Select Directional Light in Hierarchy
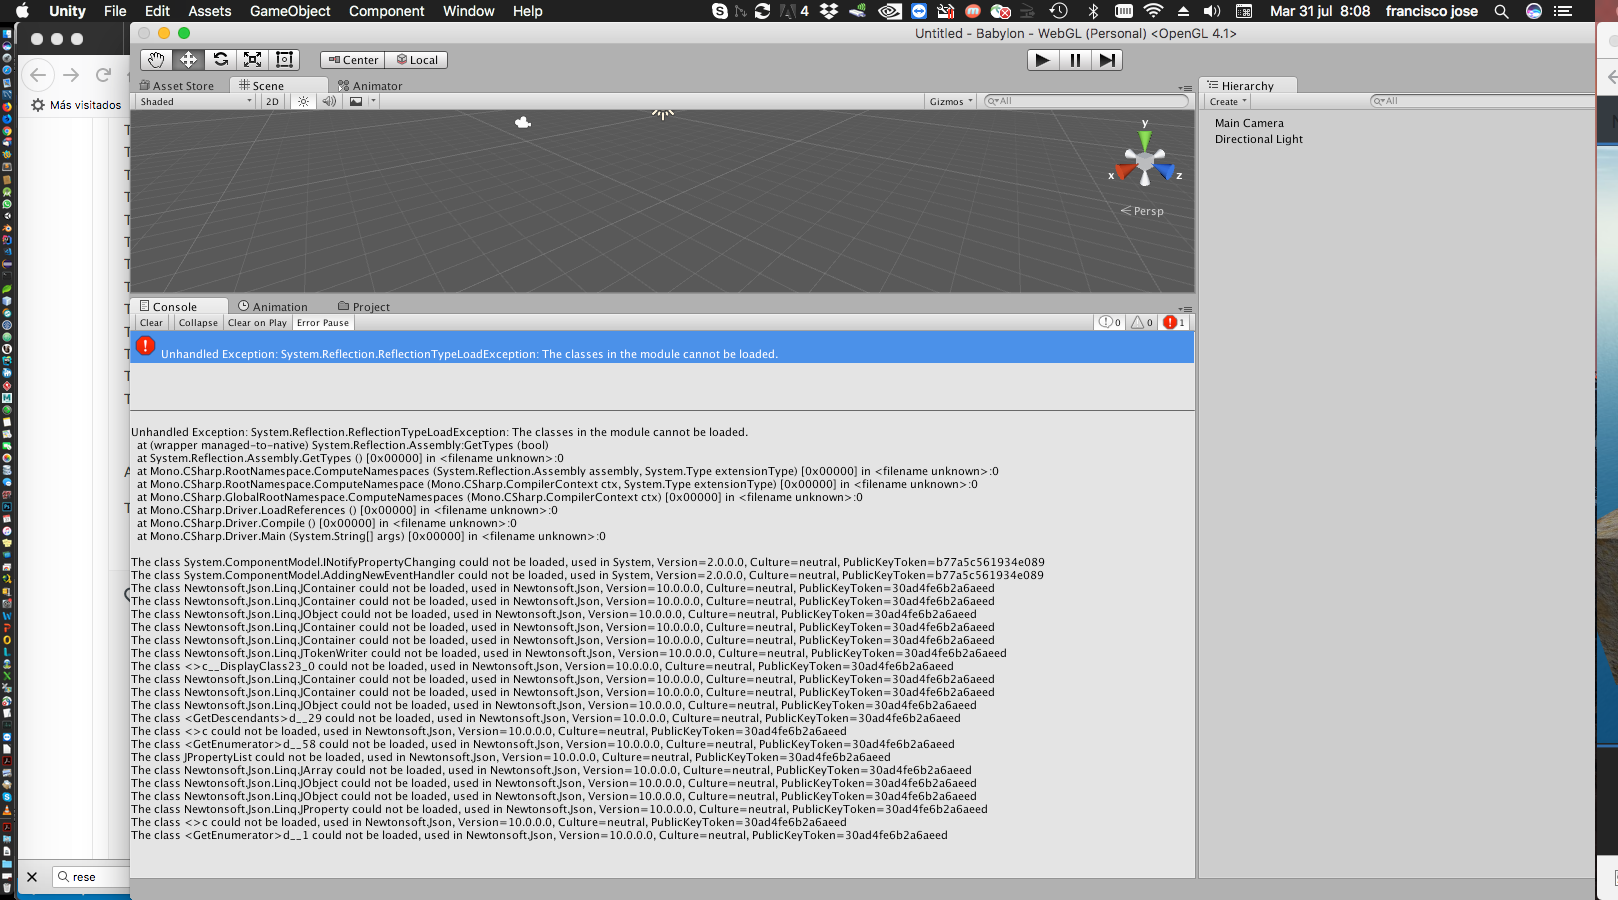Image resolution: width=1618 pixels, height=900 pixels. click(1259, 139)
